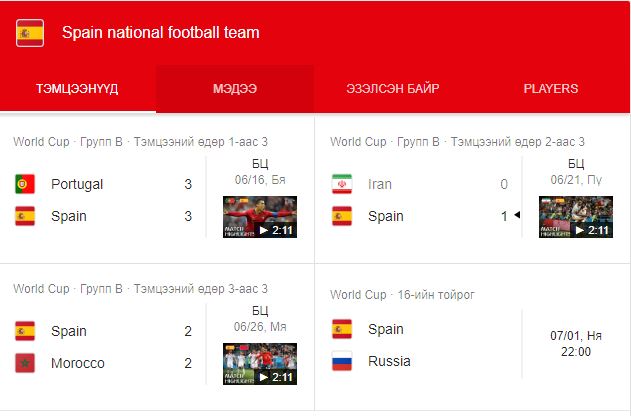The image size is (631, 416).
Task: Open the Spain national football team title
Action: click(x=161, y=33)
